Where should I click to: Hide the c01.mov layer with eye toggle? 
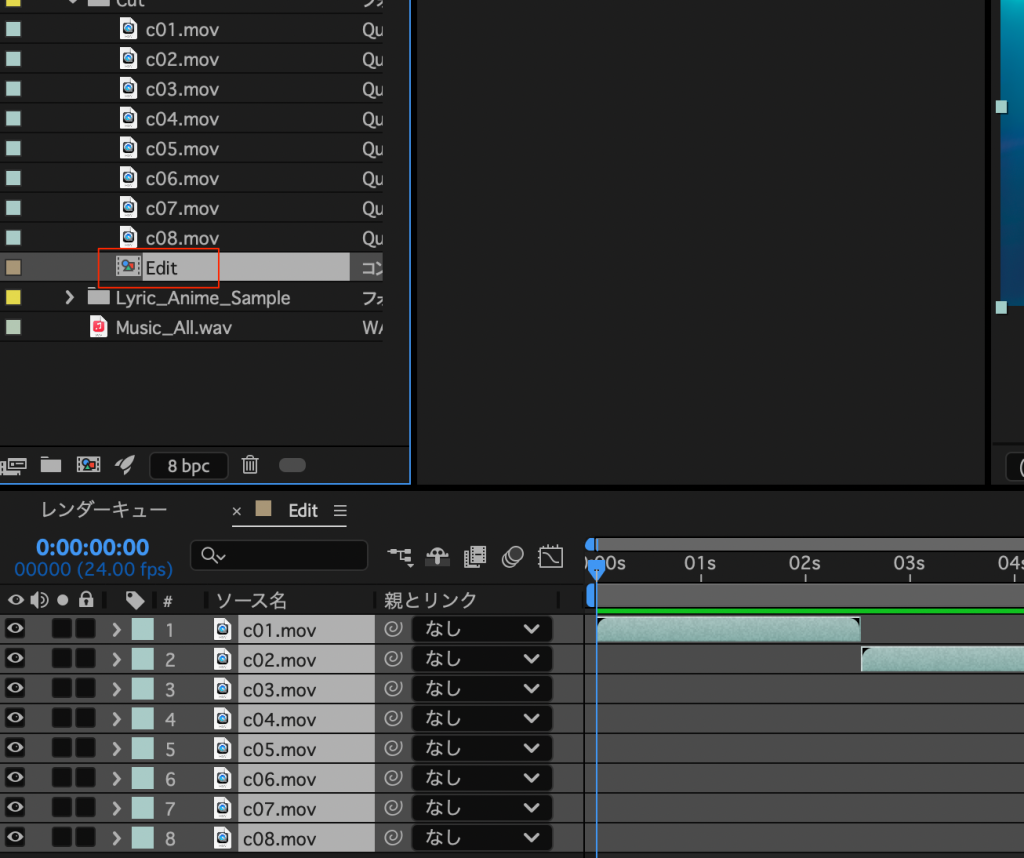16,629
